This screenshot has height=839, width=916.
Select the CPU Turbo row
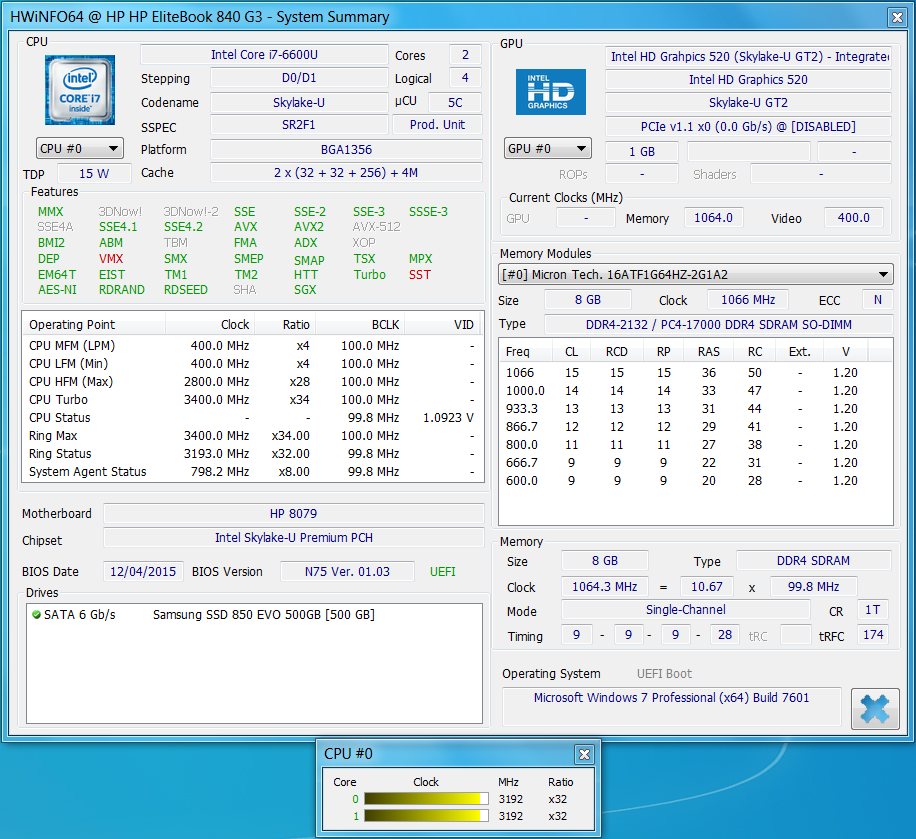pyautogui.click(x=253, y=400)
